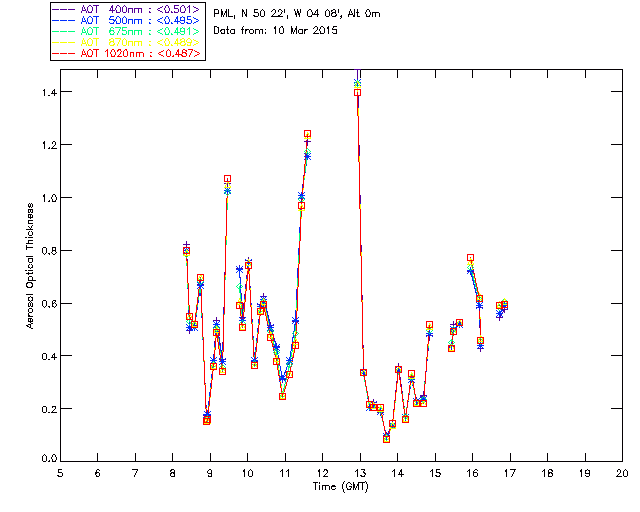
Task: Click the highest data point near 13 GMT
Action: (357, 84)
